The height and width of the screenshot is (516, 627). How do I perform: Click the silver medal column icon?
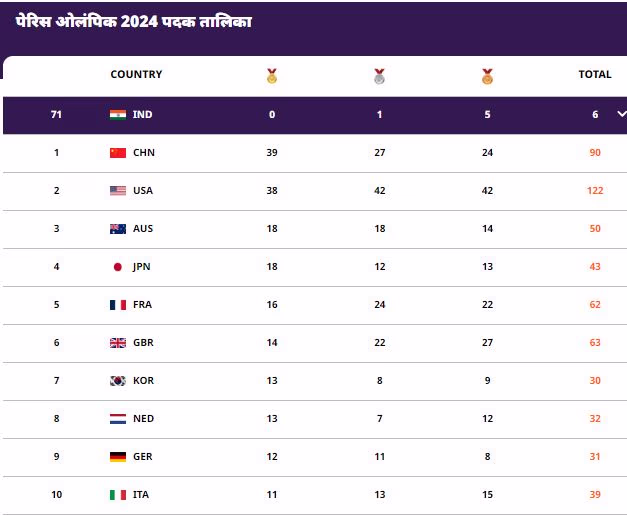380,75
